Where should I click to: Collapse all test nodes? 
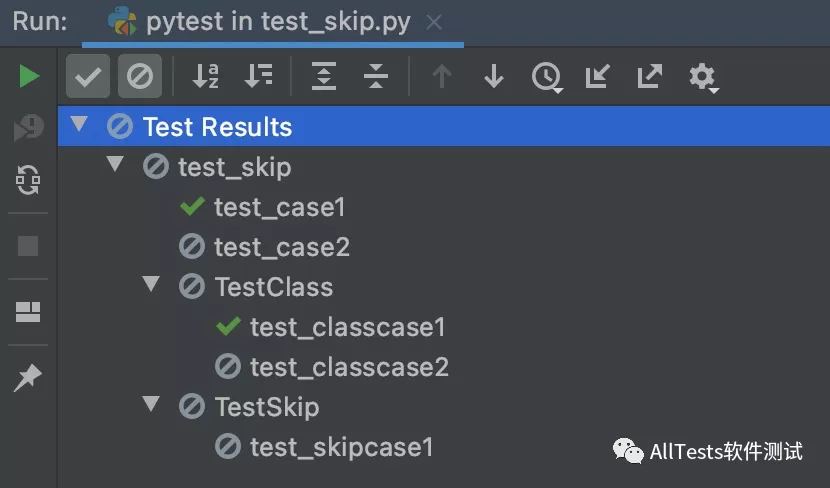[375, 77]
